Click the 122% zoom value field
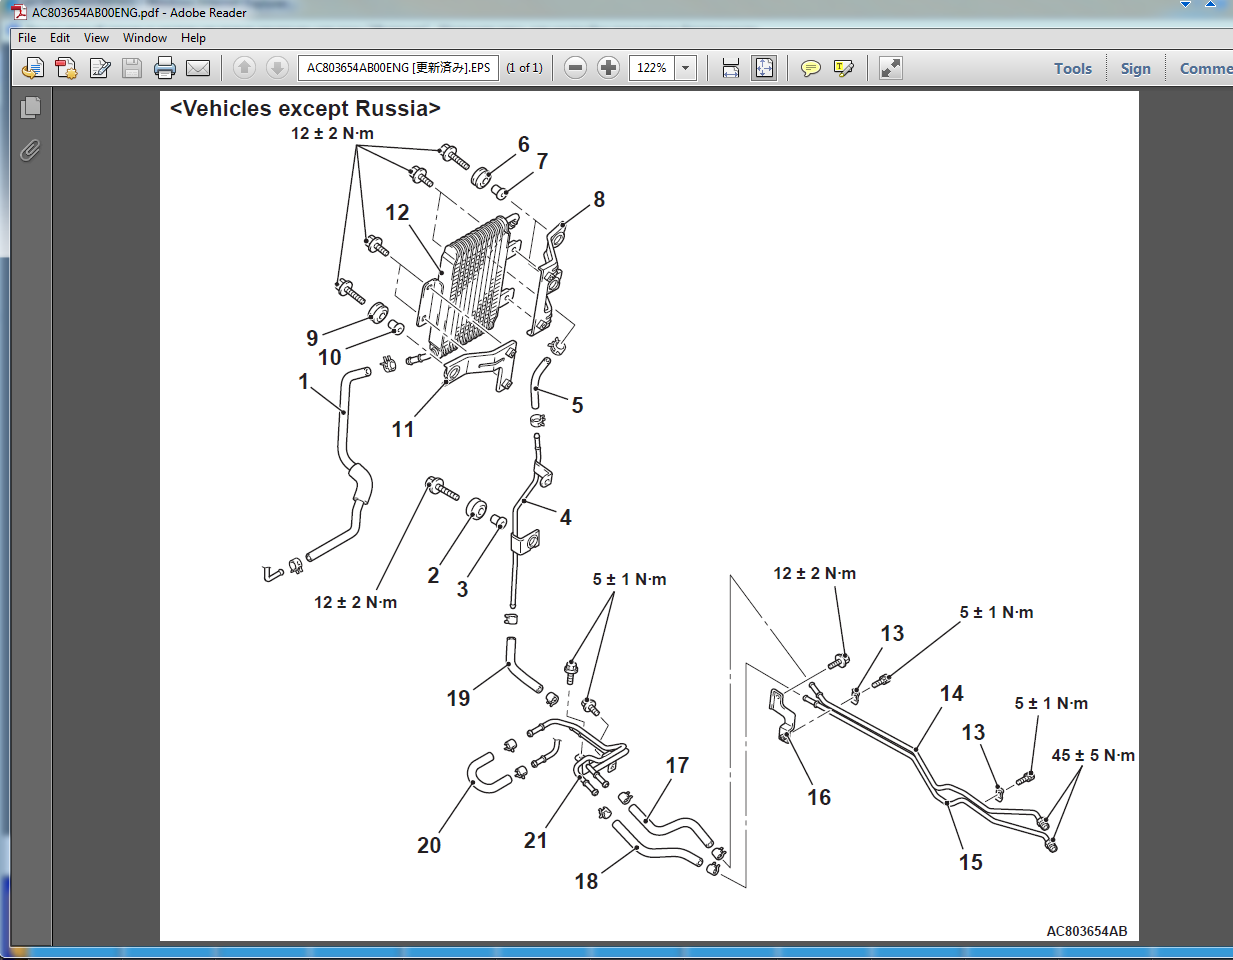1233x960 pixels. click(652, 68)
